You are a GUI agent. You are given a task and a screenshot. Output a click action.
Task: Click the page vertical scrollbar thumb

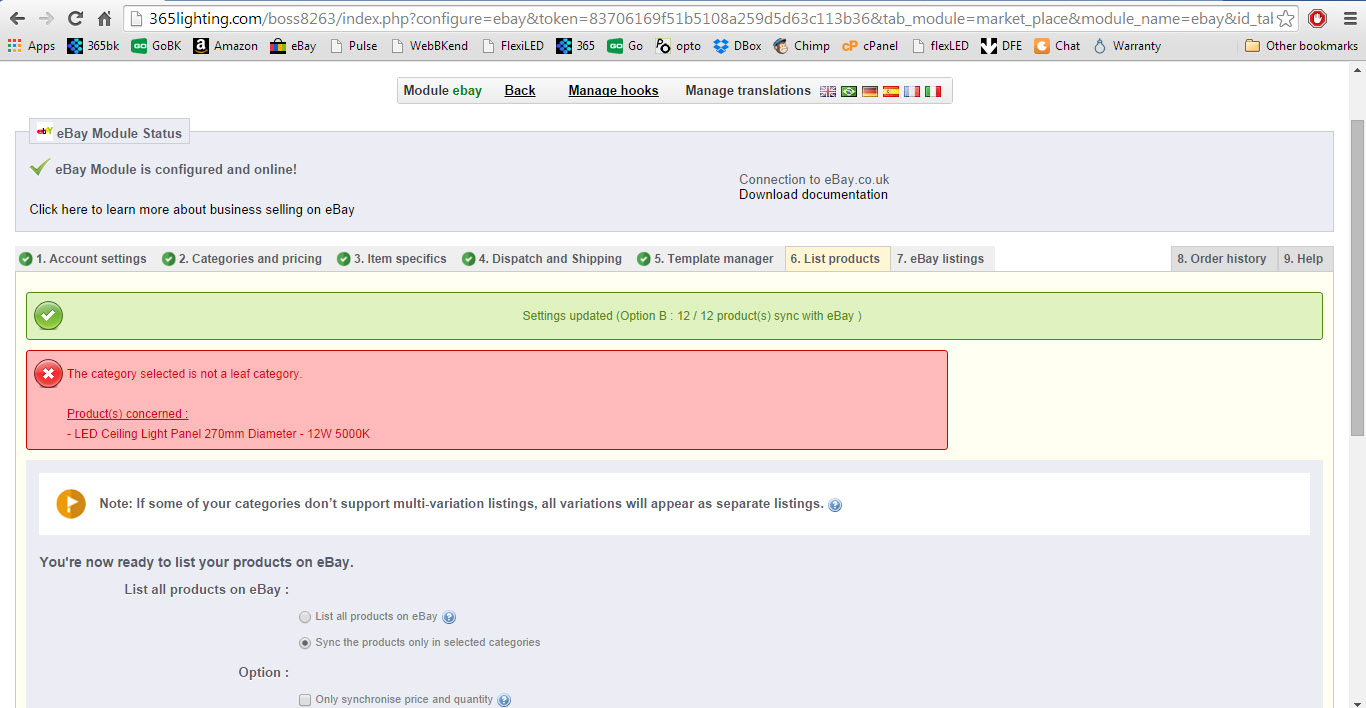[1357, 277]
